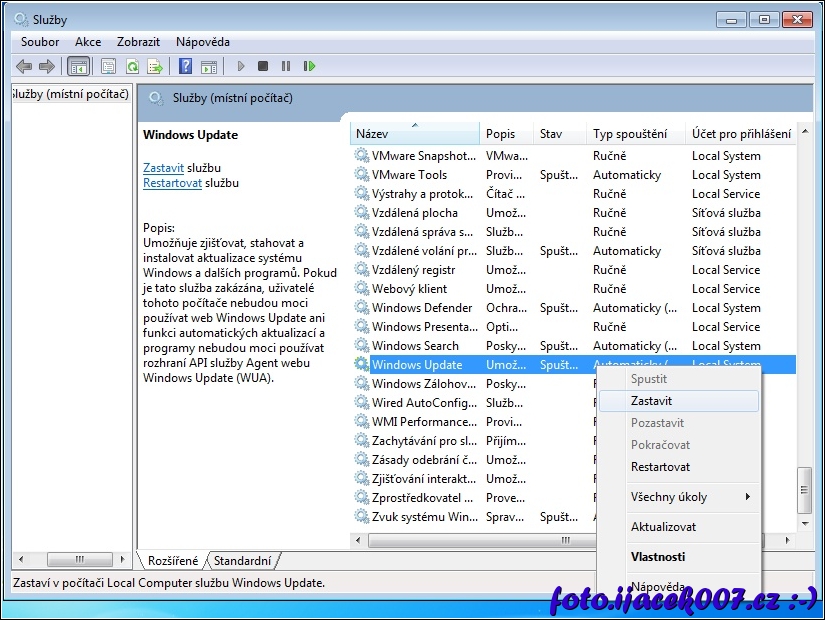Image resolution: width=825 pixels, height=620 pixels.
Task: Click the Export list toolbar icon
Action: point(155,66)
